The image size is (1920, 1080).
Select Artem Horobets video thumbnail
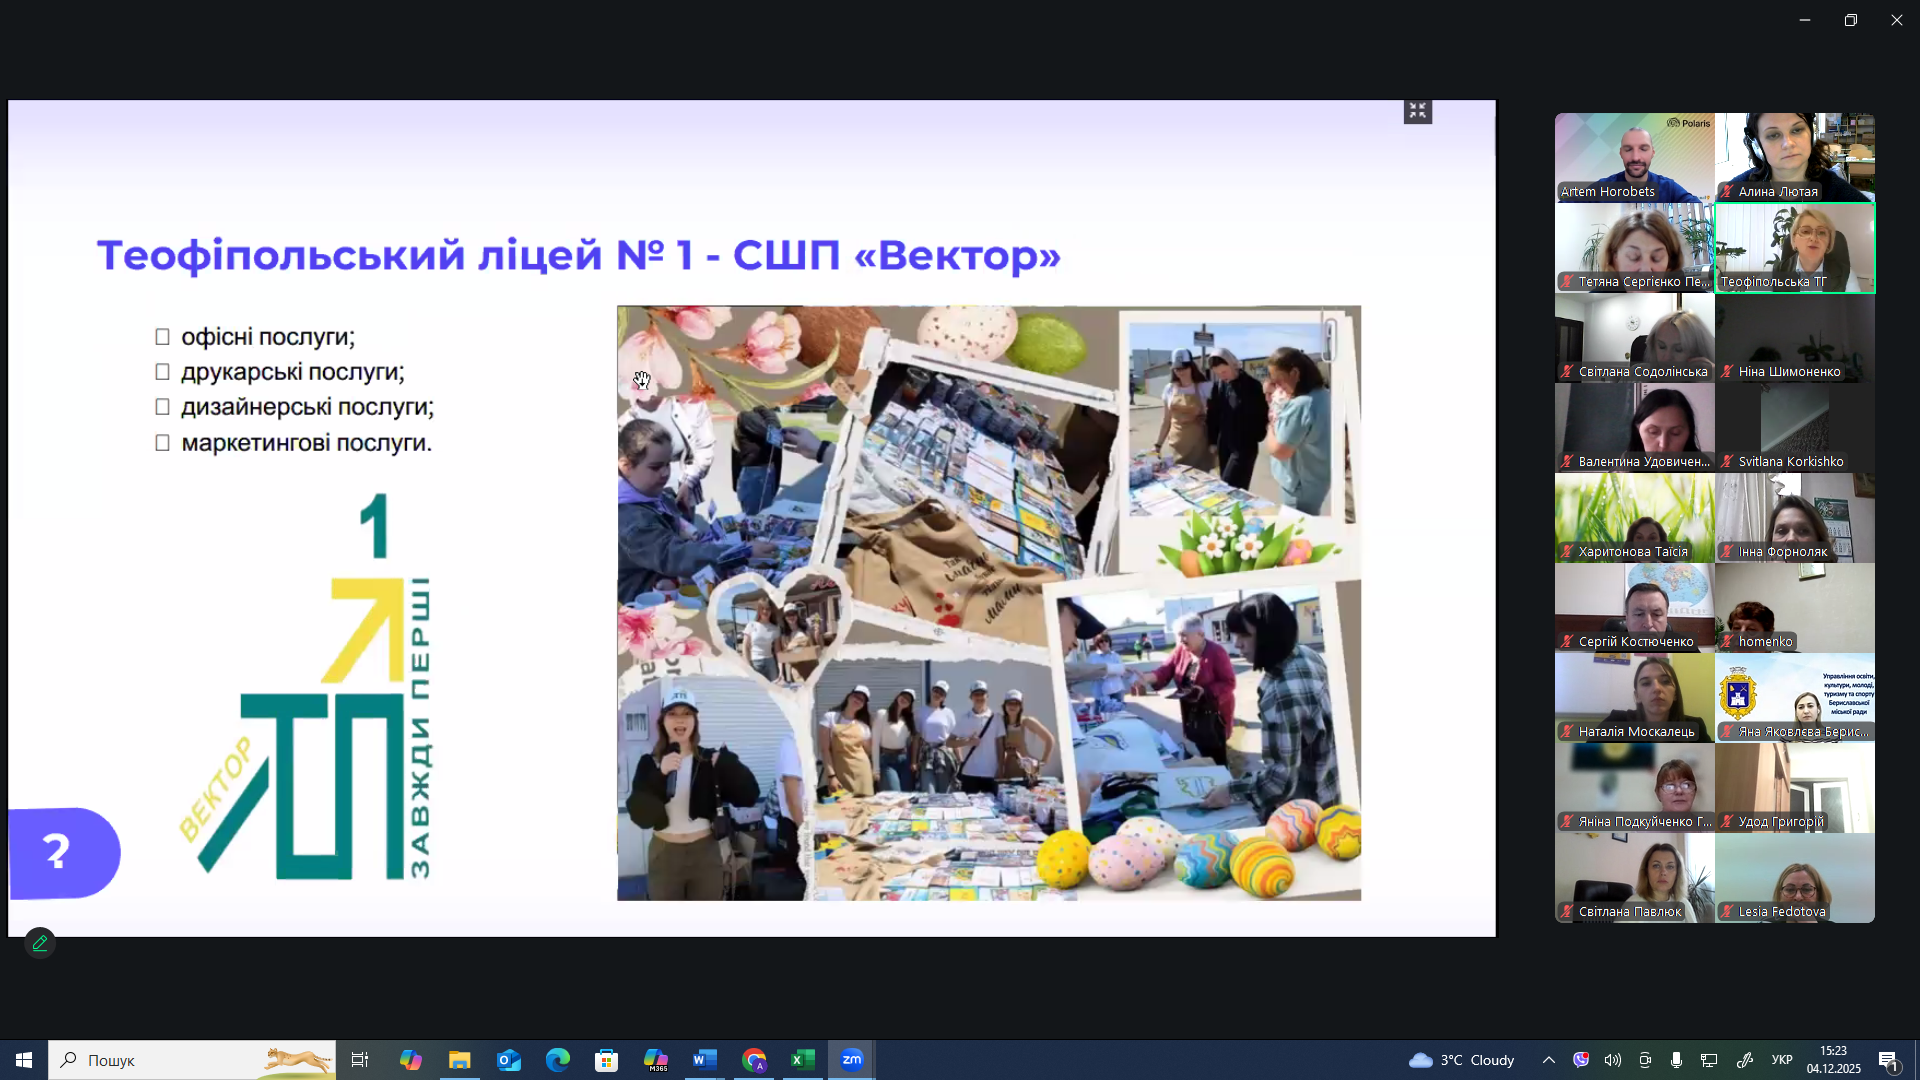pos(1634,157)
